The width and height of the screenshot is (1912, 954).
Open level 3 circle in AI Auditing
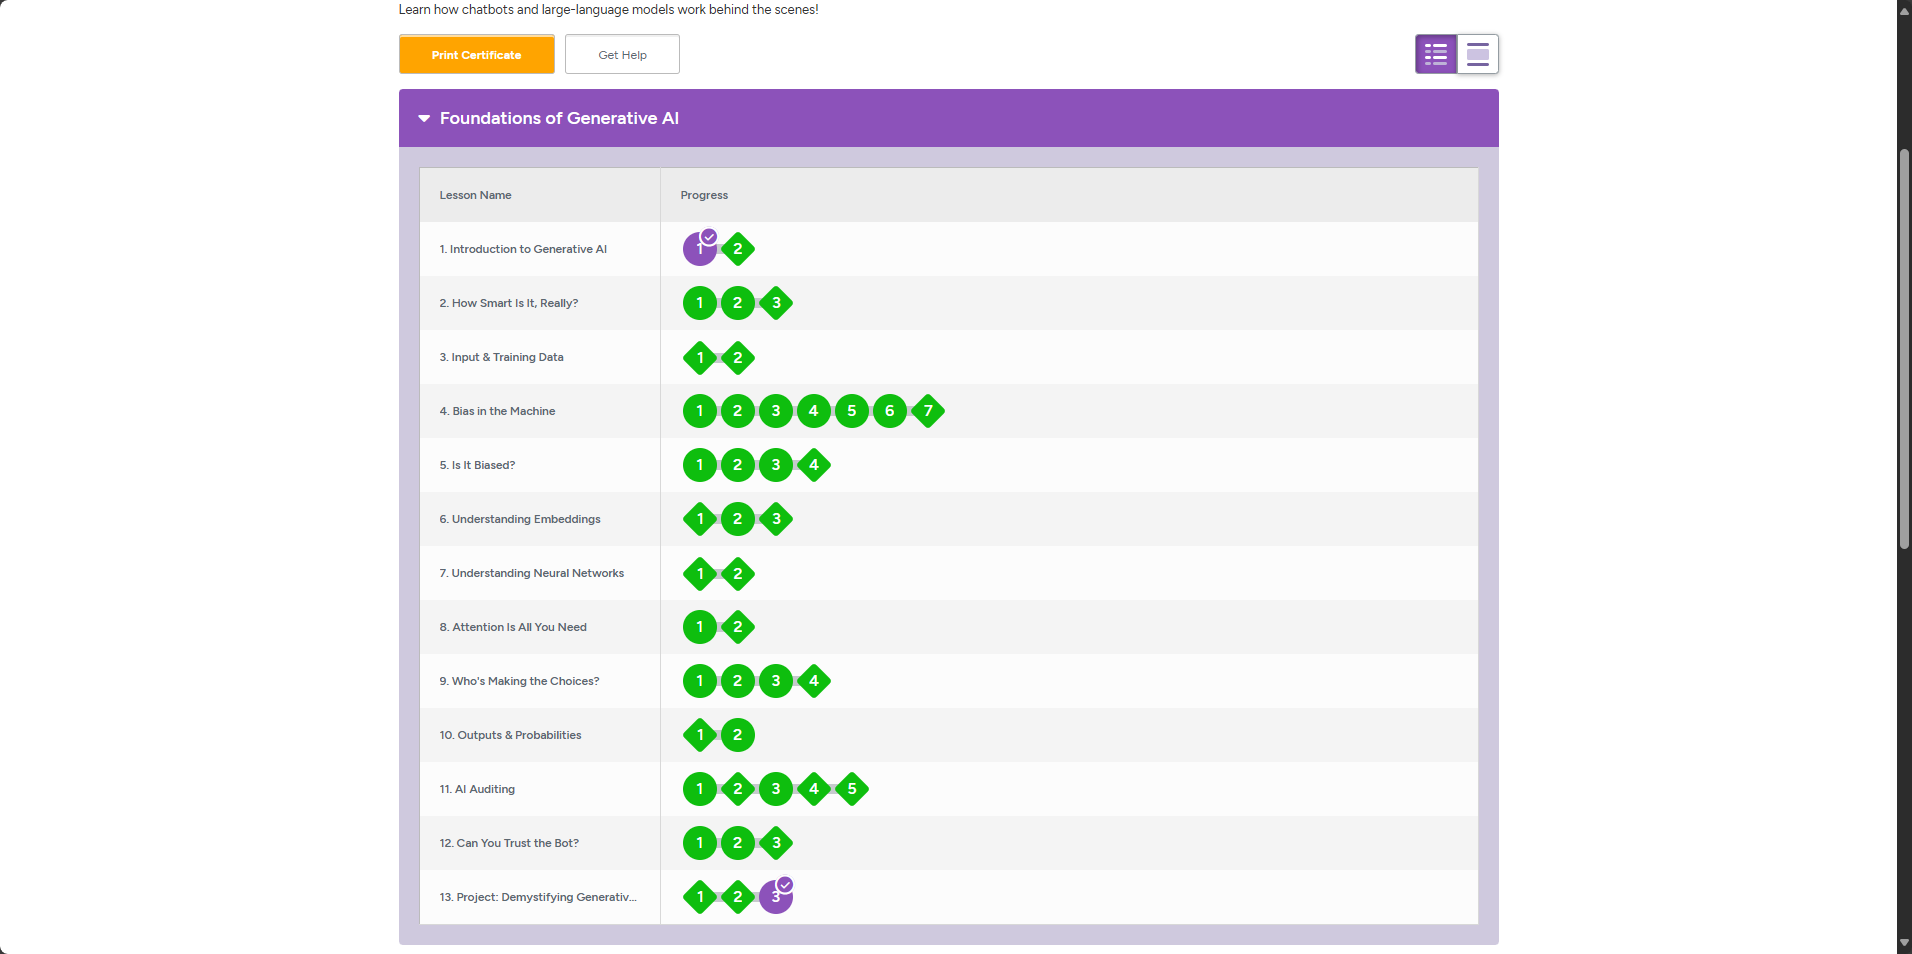click(776, 789)
